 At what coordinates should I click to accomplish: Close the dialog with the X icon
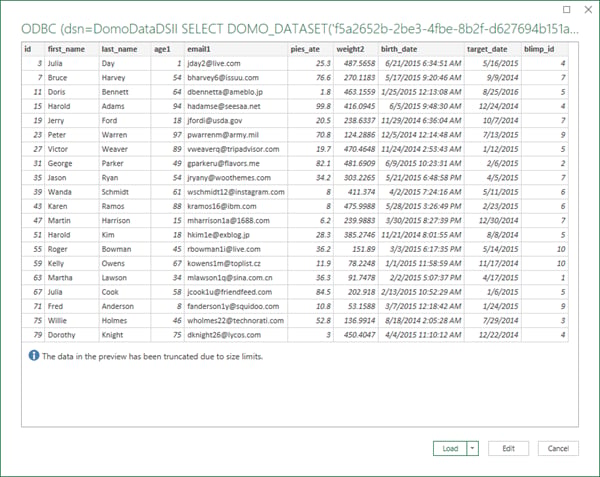coord(588,10)
